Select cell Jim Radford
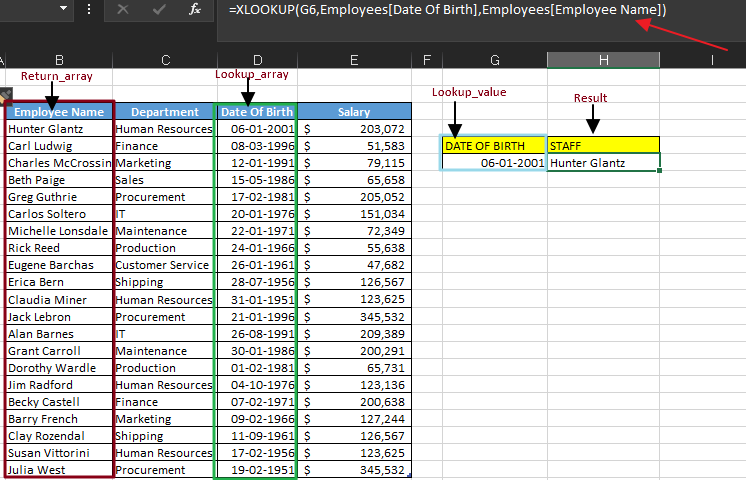The width and height of the screenshot is (746, 480). (59, 385)
